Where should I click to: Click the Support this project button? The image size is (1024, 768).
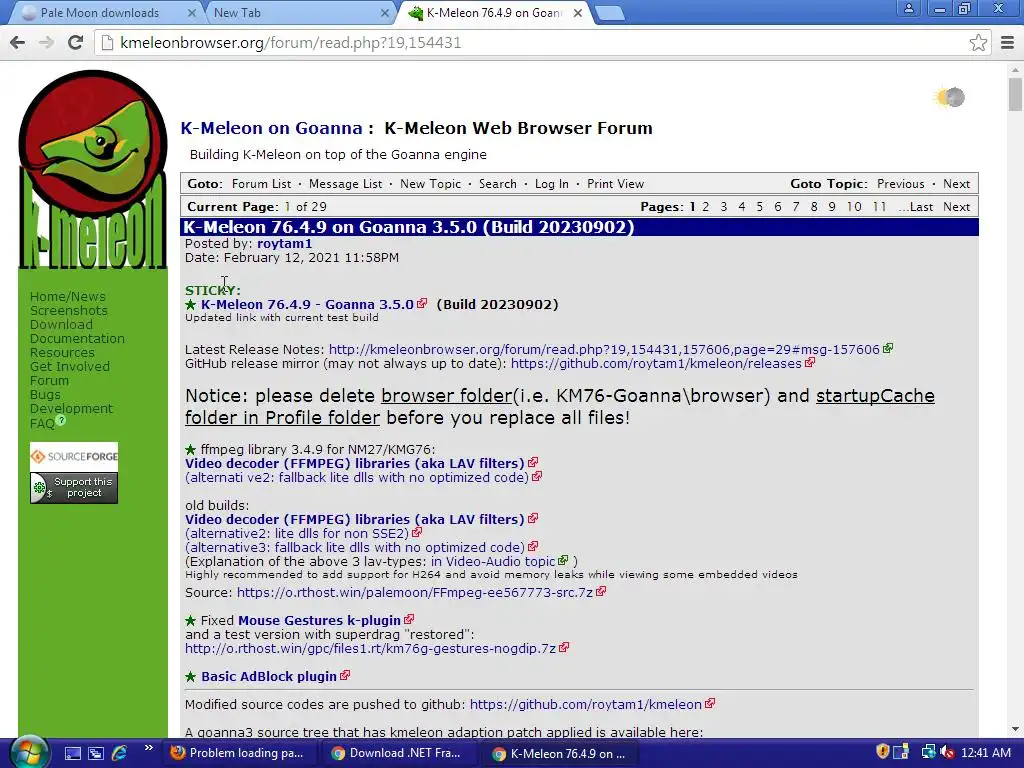point(74,487)
